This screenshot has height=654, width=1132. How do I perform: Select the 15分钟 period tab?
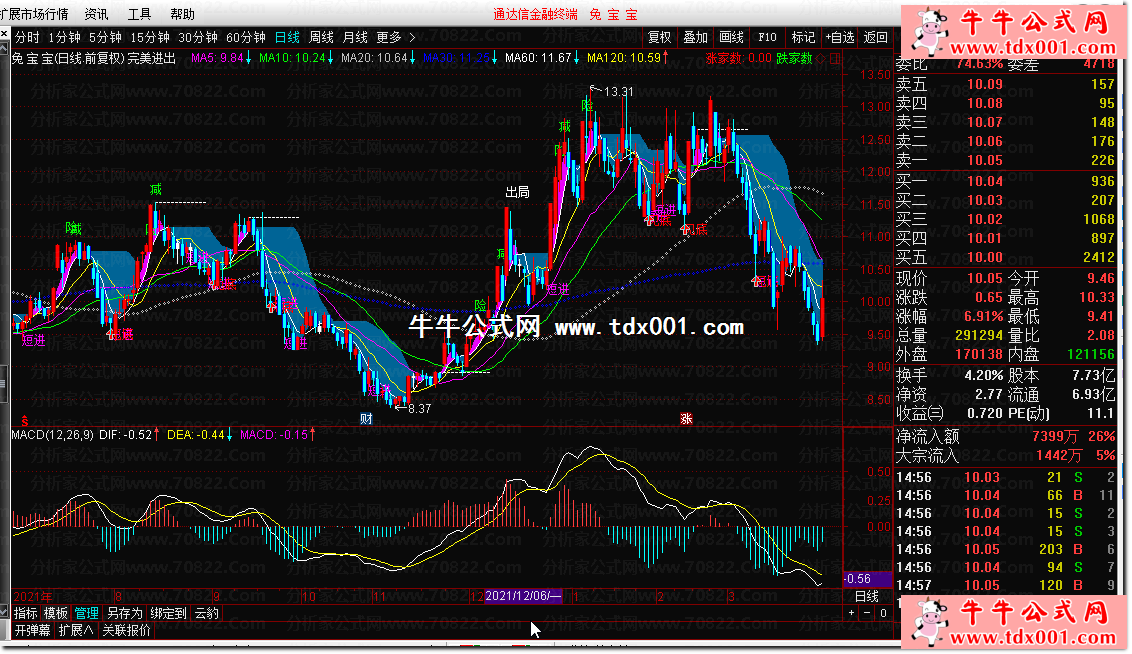(149, 38)
